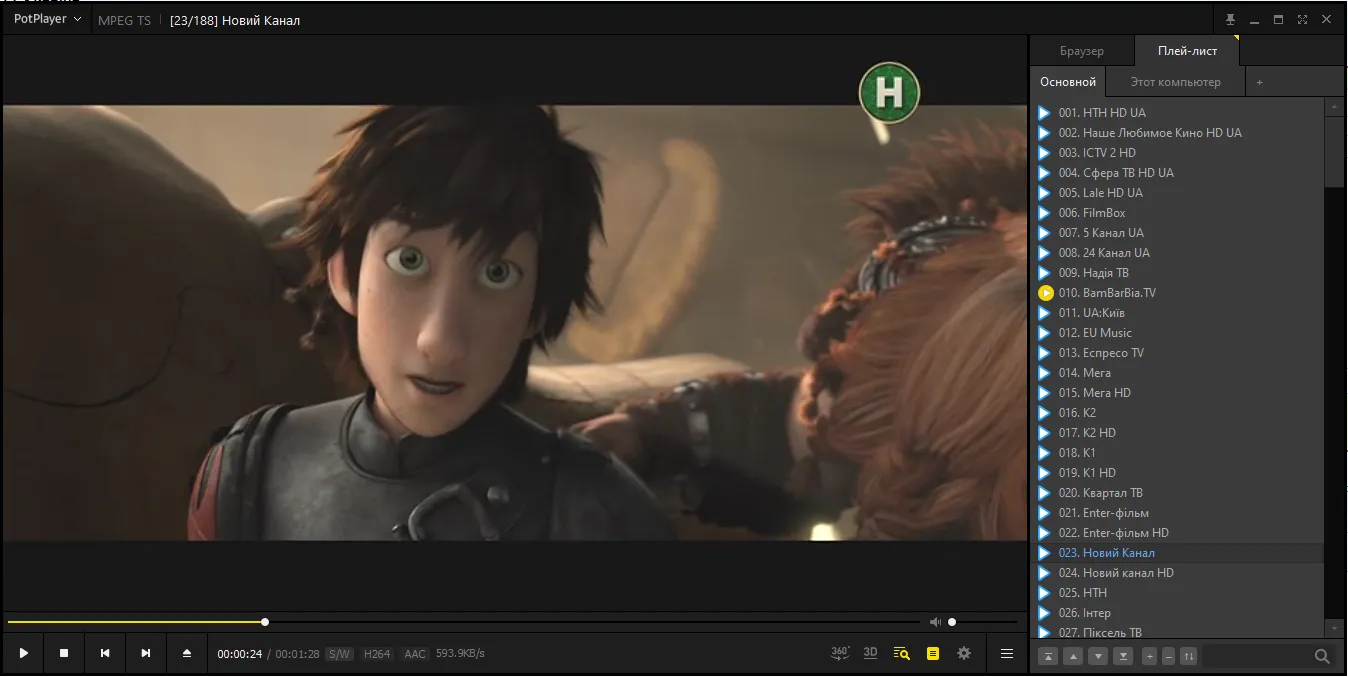The image size is (1348, 677).
Task: Select channel 012. EU Music
Action: tap(1178, 333)
